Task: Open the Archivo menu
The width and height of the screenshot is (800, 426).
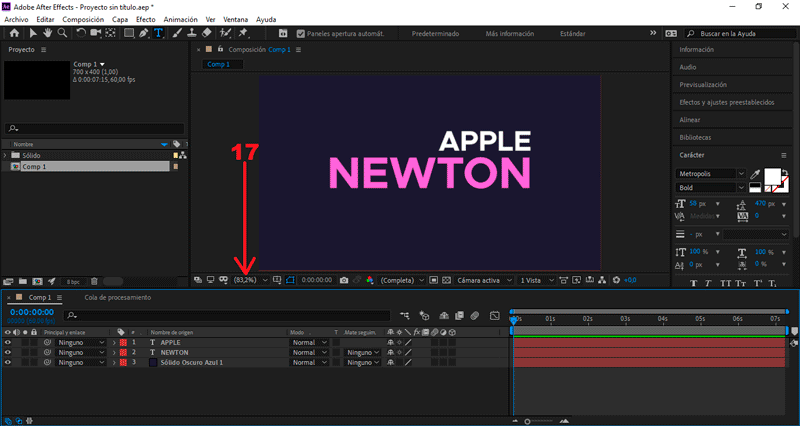Action: (16, 19)
